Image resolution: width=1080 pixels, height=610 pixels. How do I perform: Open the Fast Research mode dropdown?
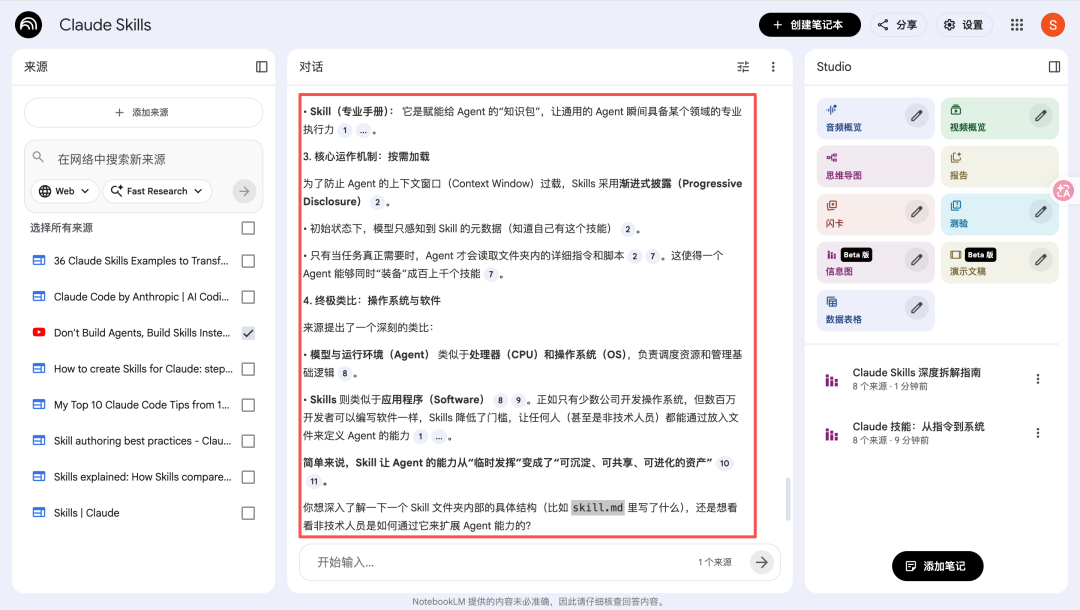click(157, 191)
